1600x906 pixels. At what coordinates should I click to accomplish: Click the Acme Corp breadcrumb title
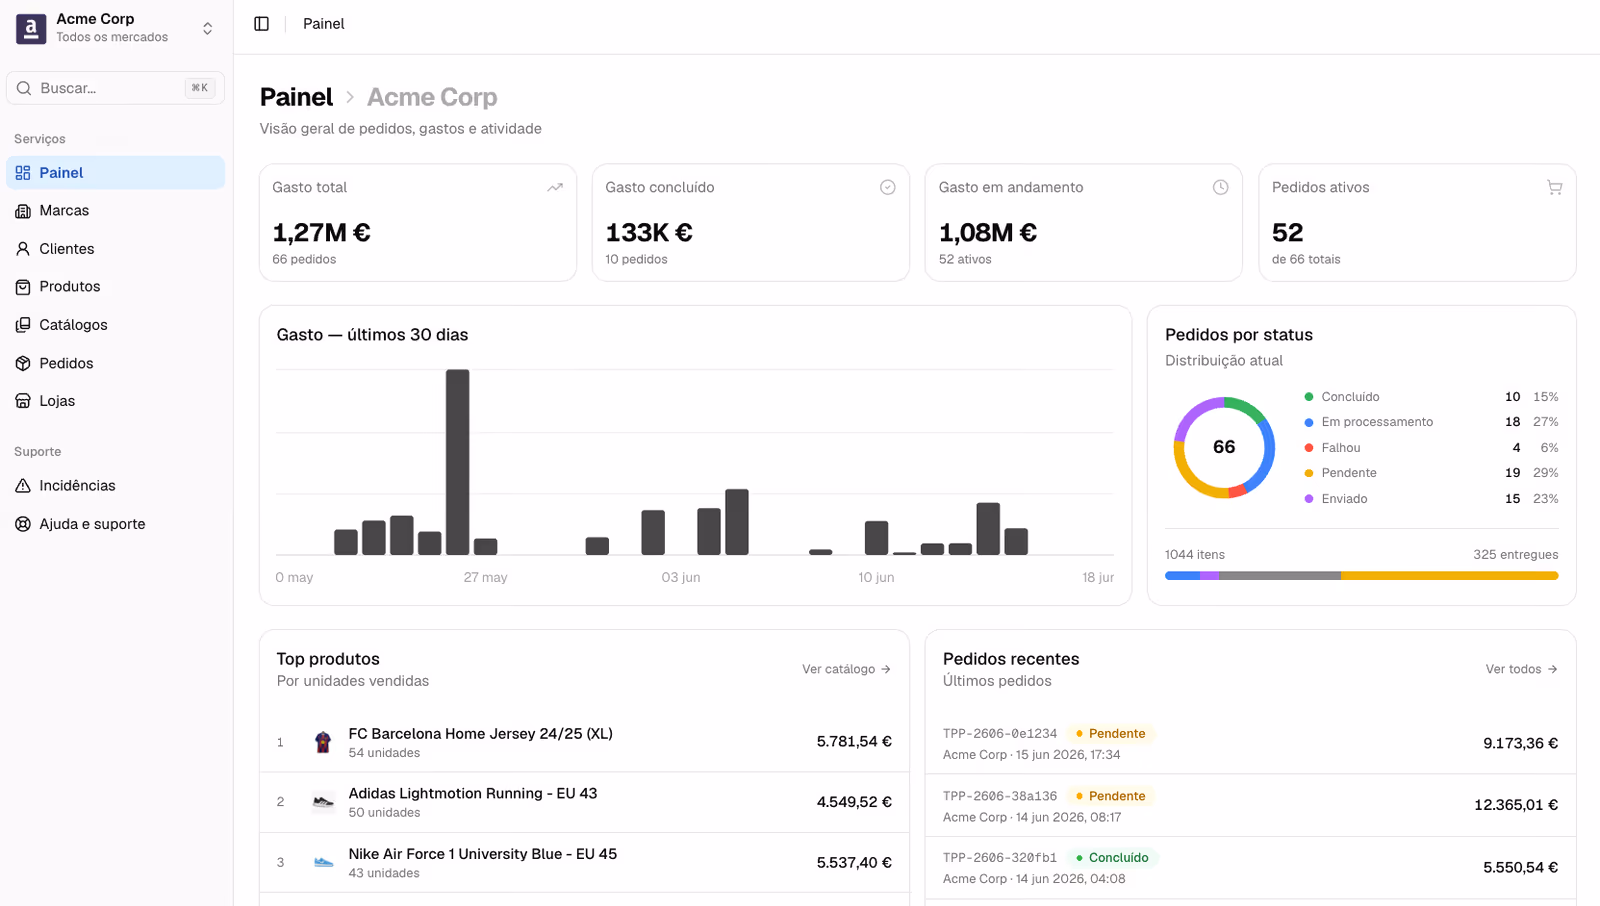pos(432,97)
